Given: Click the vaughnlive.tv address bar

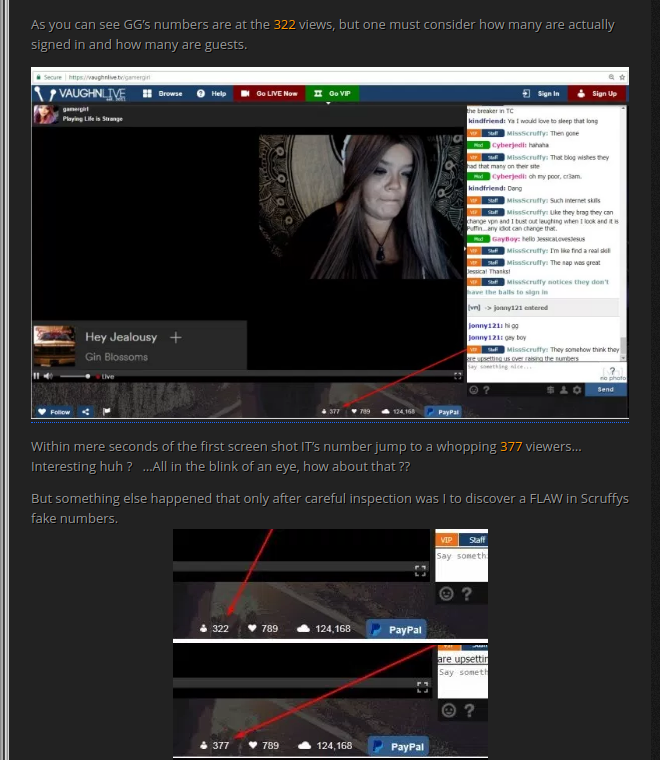Looking at the screenshot, I should 110,77.
